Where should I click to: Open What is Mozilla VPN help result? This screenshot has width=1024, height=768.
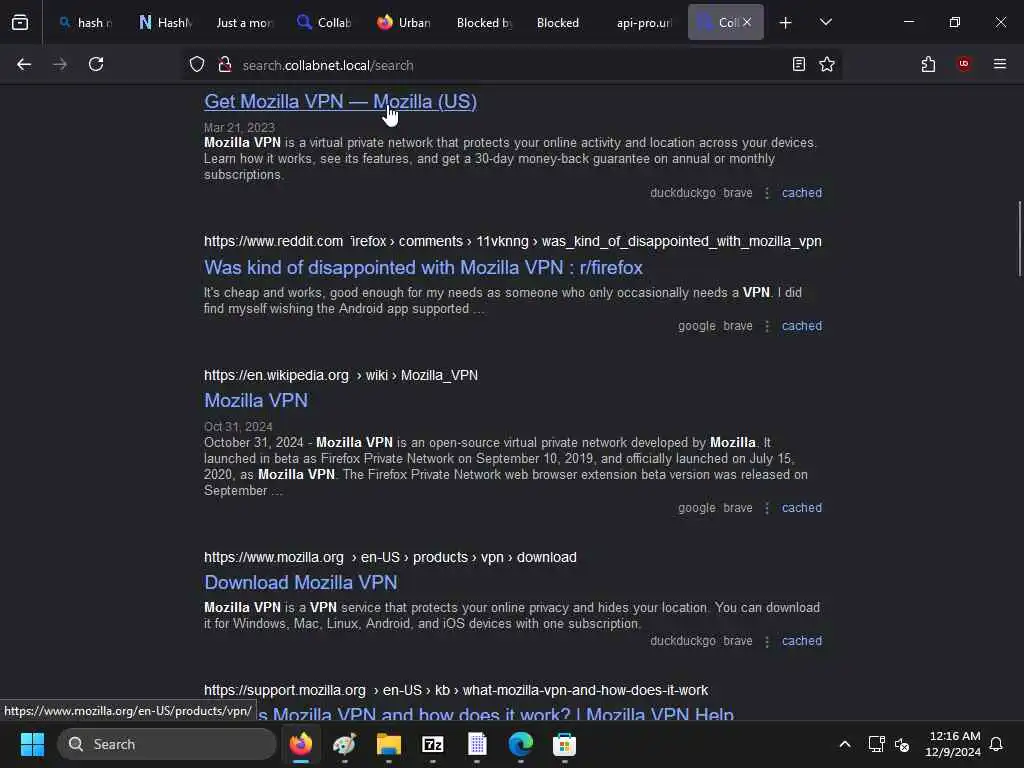(x=494, y=713)
